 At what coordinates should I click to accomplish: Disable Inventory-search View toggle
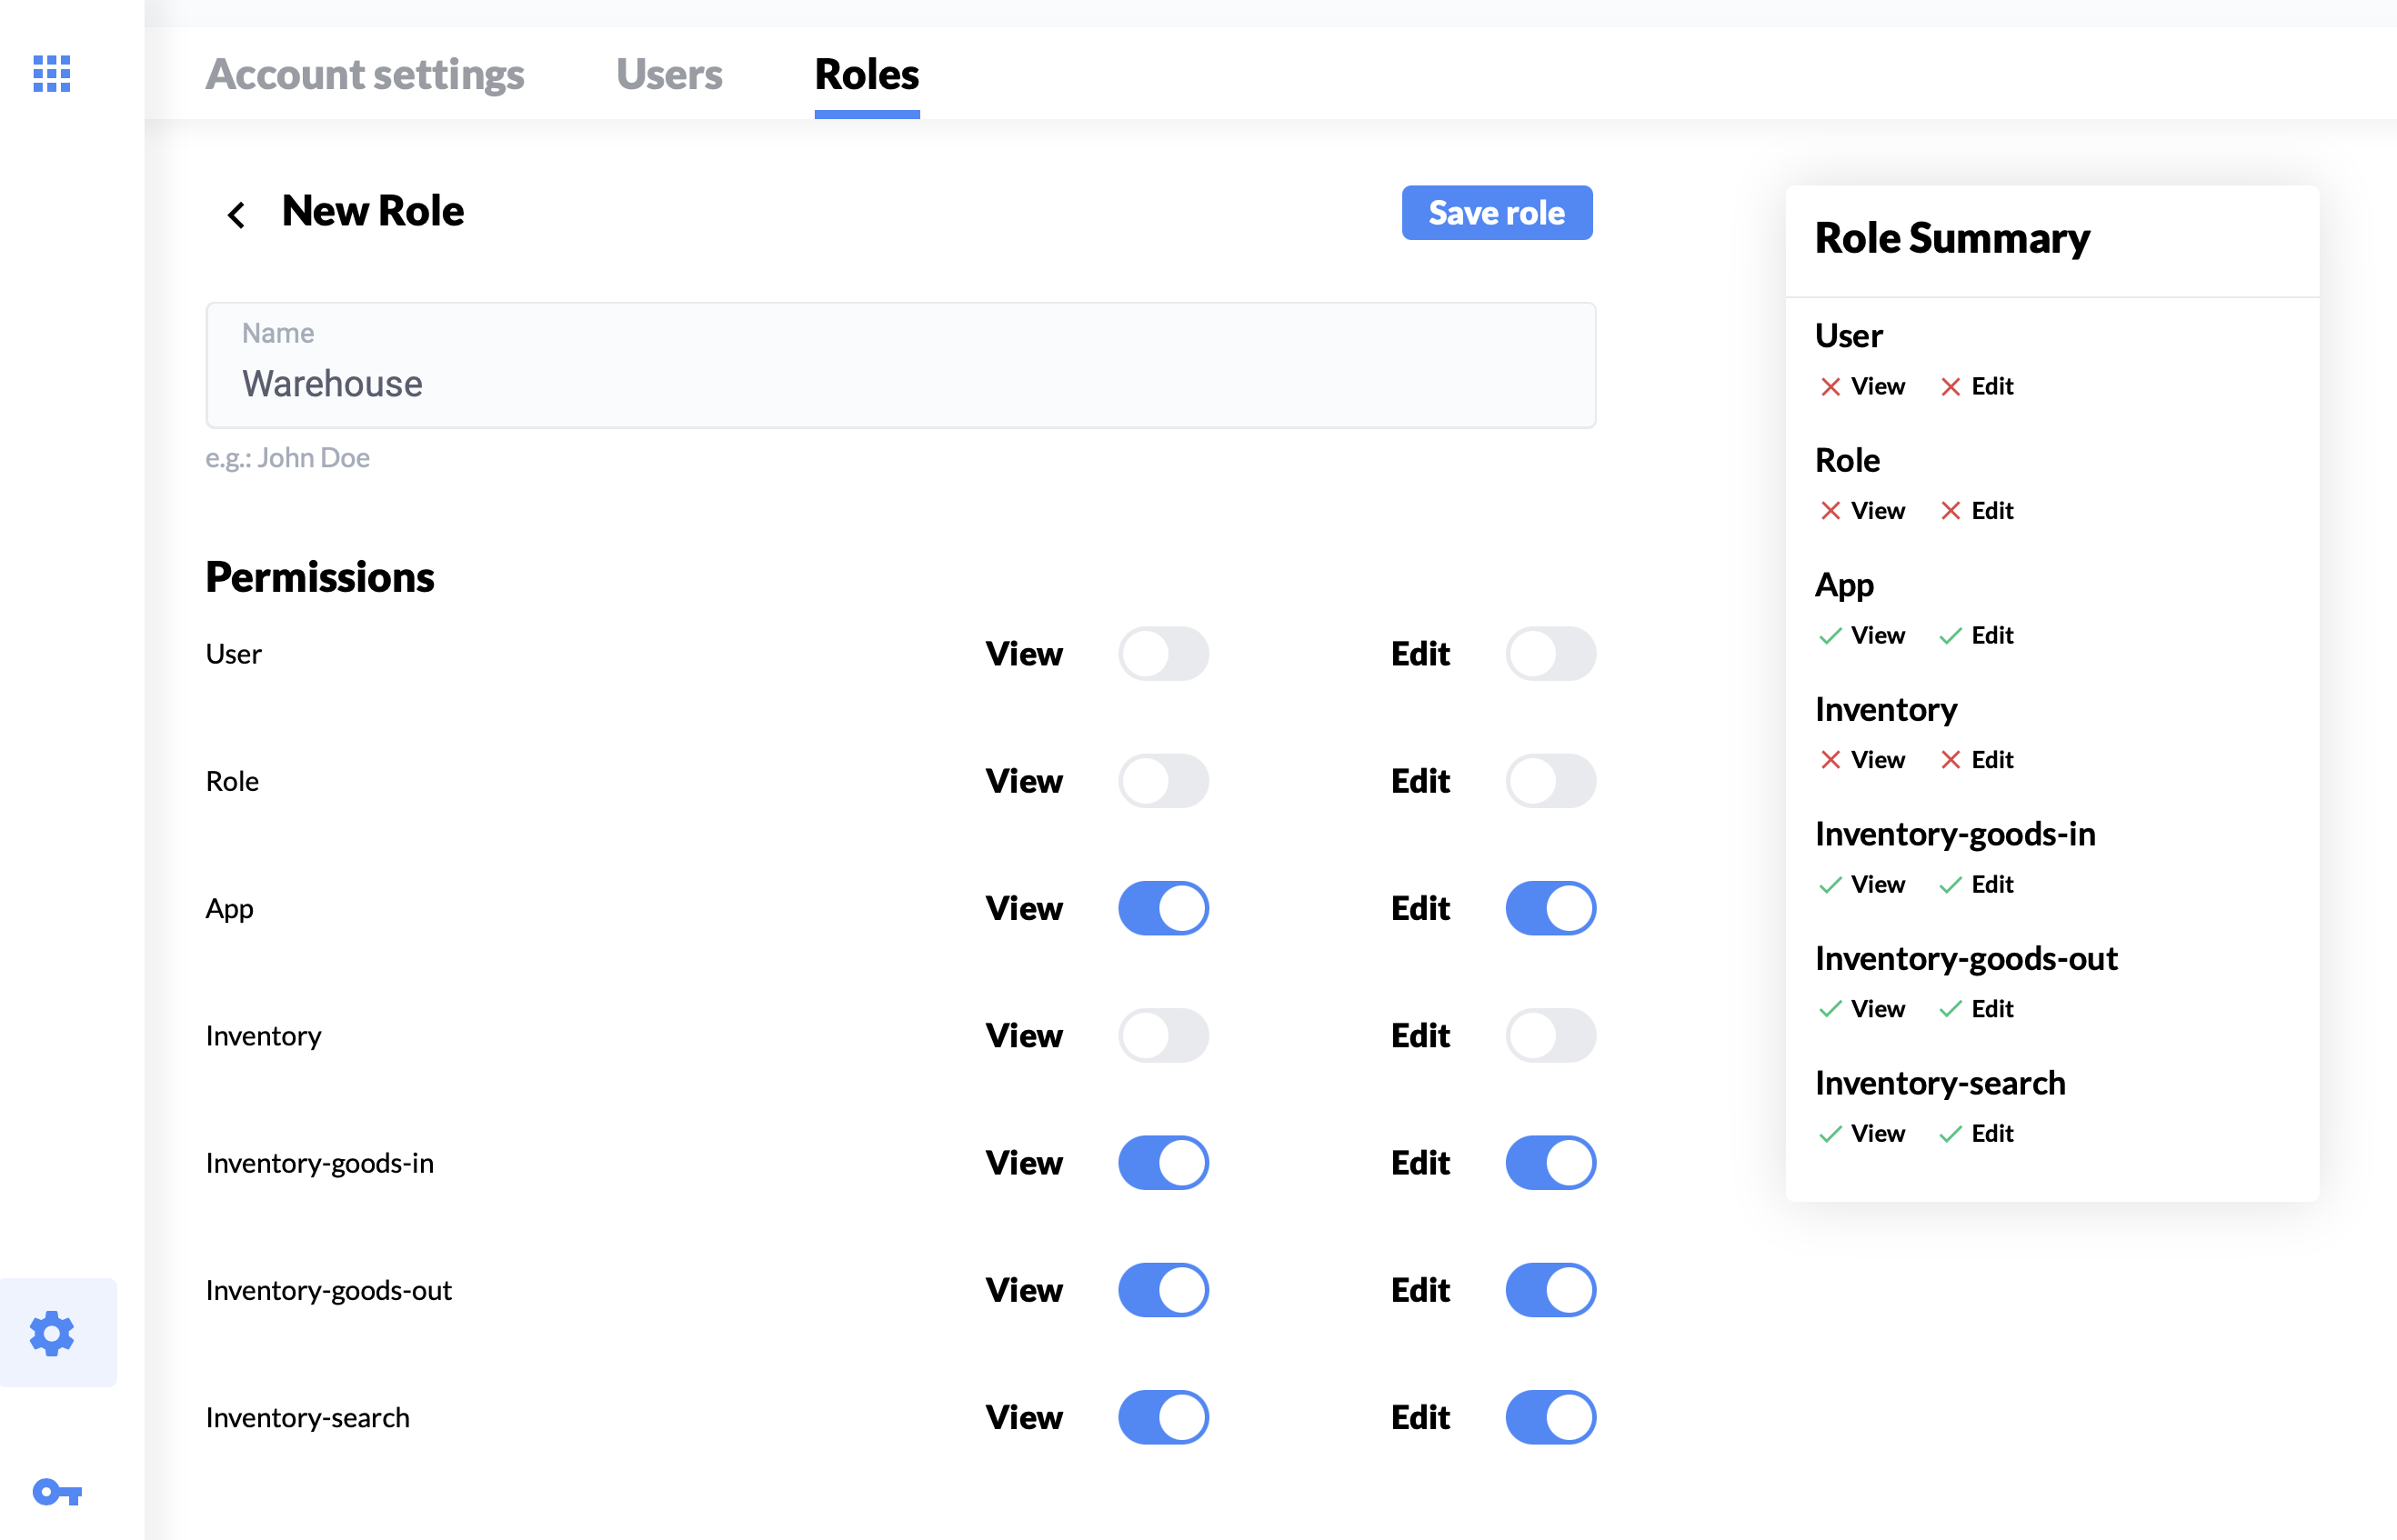pos(1163,1417)
